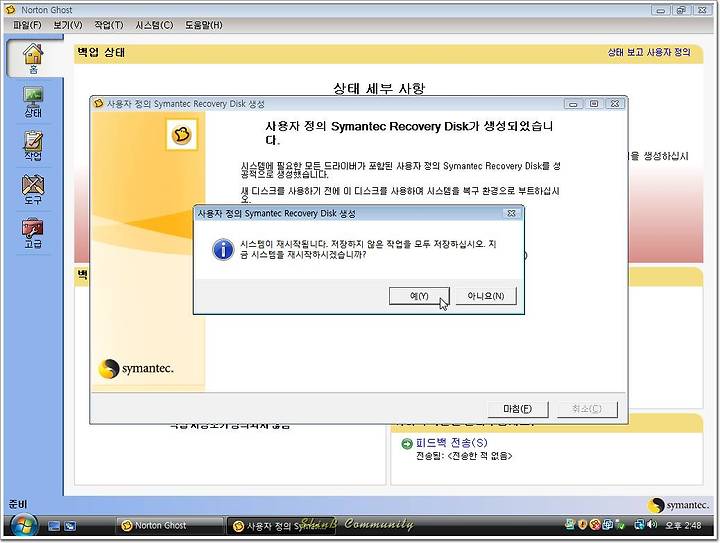The width and height of the screenshot is (720, 543).
Task: Click the Norton Ghost title bar icon
Action: click(x=11, y=9)
